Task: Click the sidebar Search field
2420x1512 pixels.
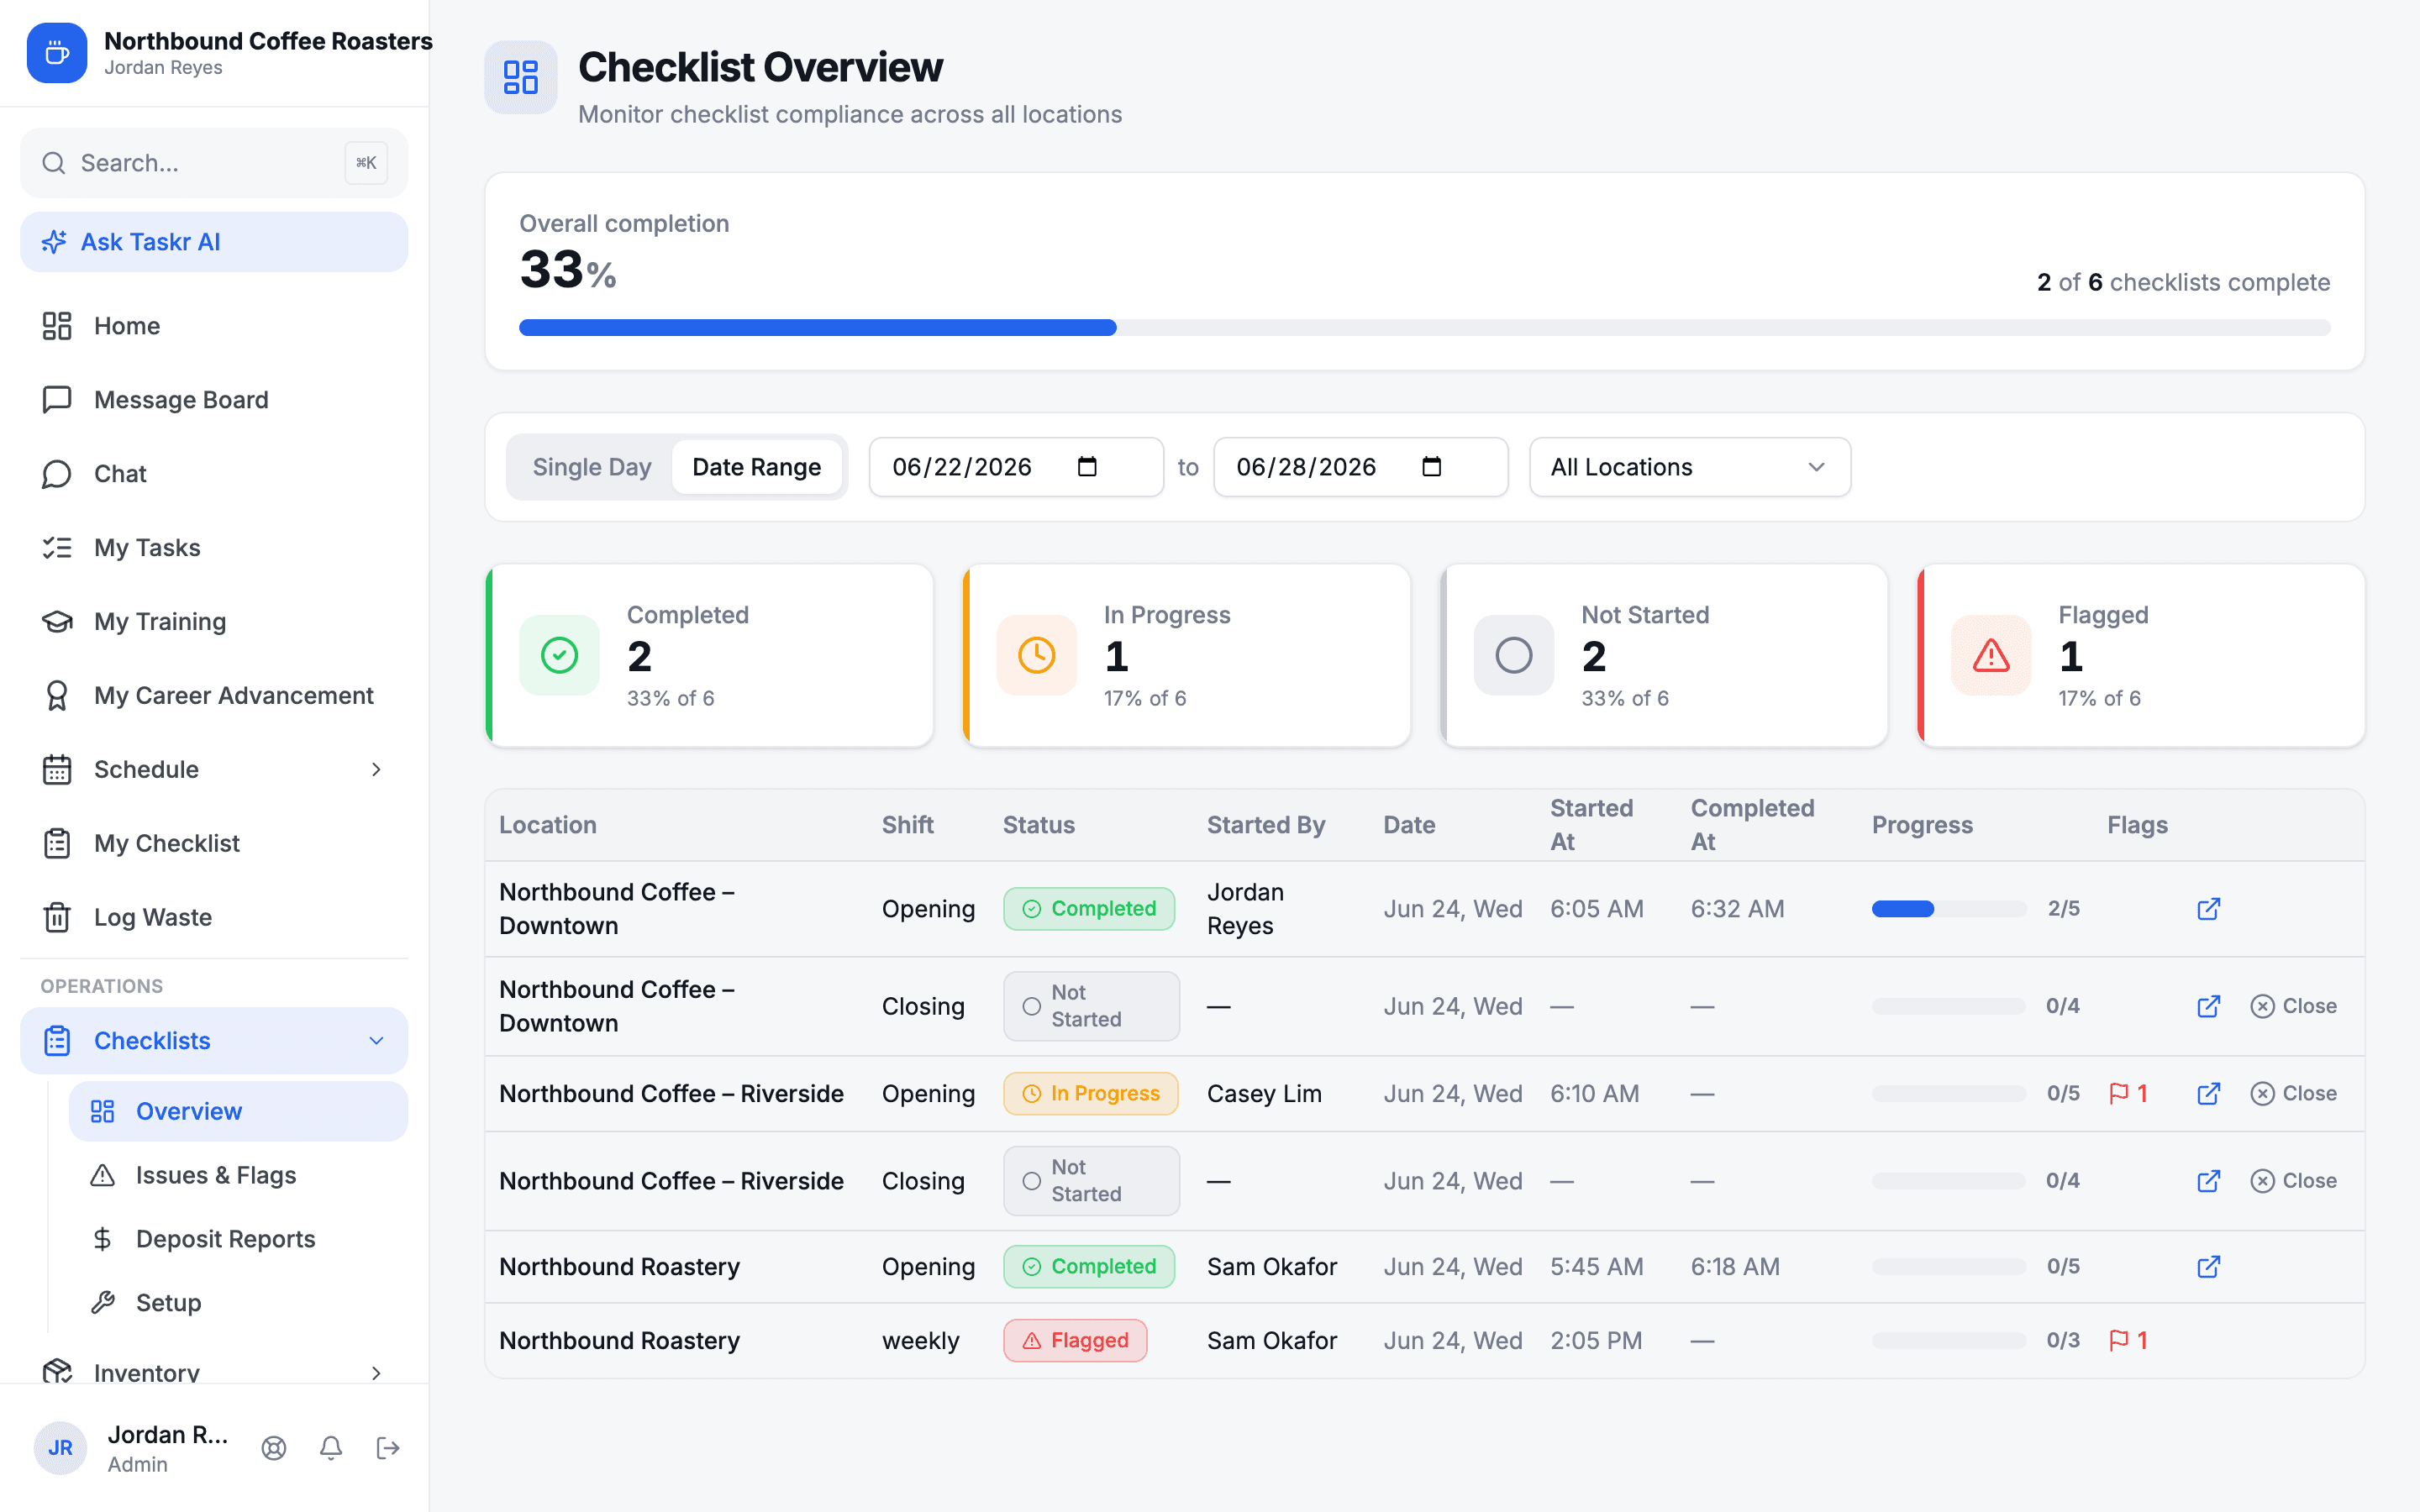Action: pos(214,163)
